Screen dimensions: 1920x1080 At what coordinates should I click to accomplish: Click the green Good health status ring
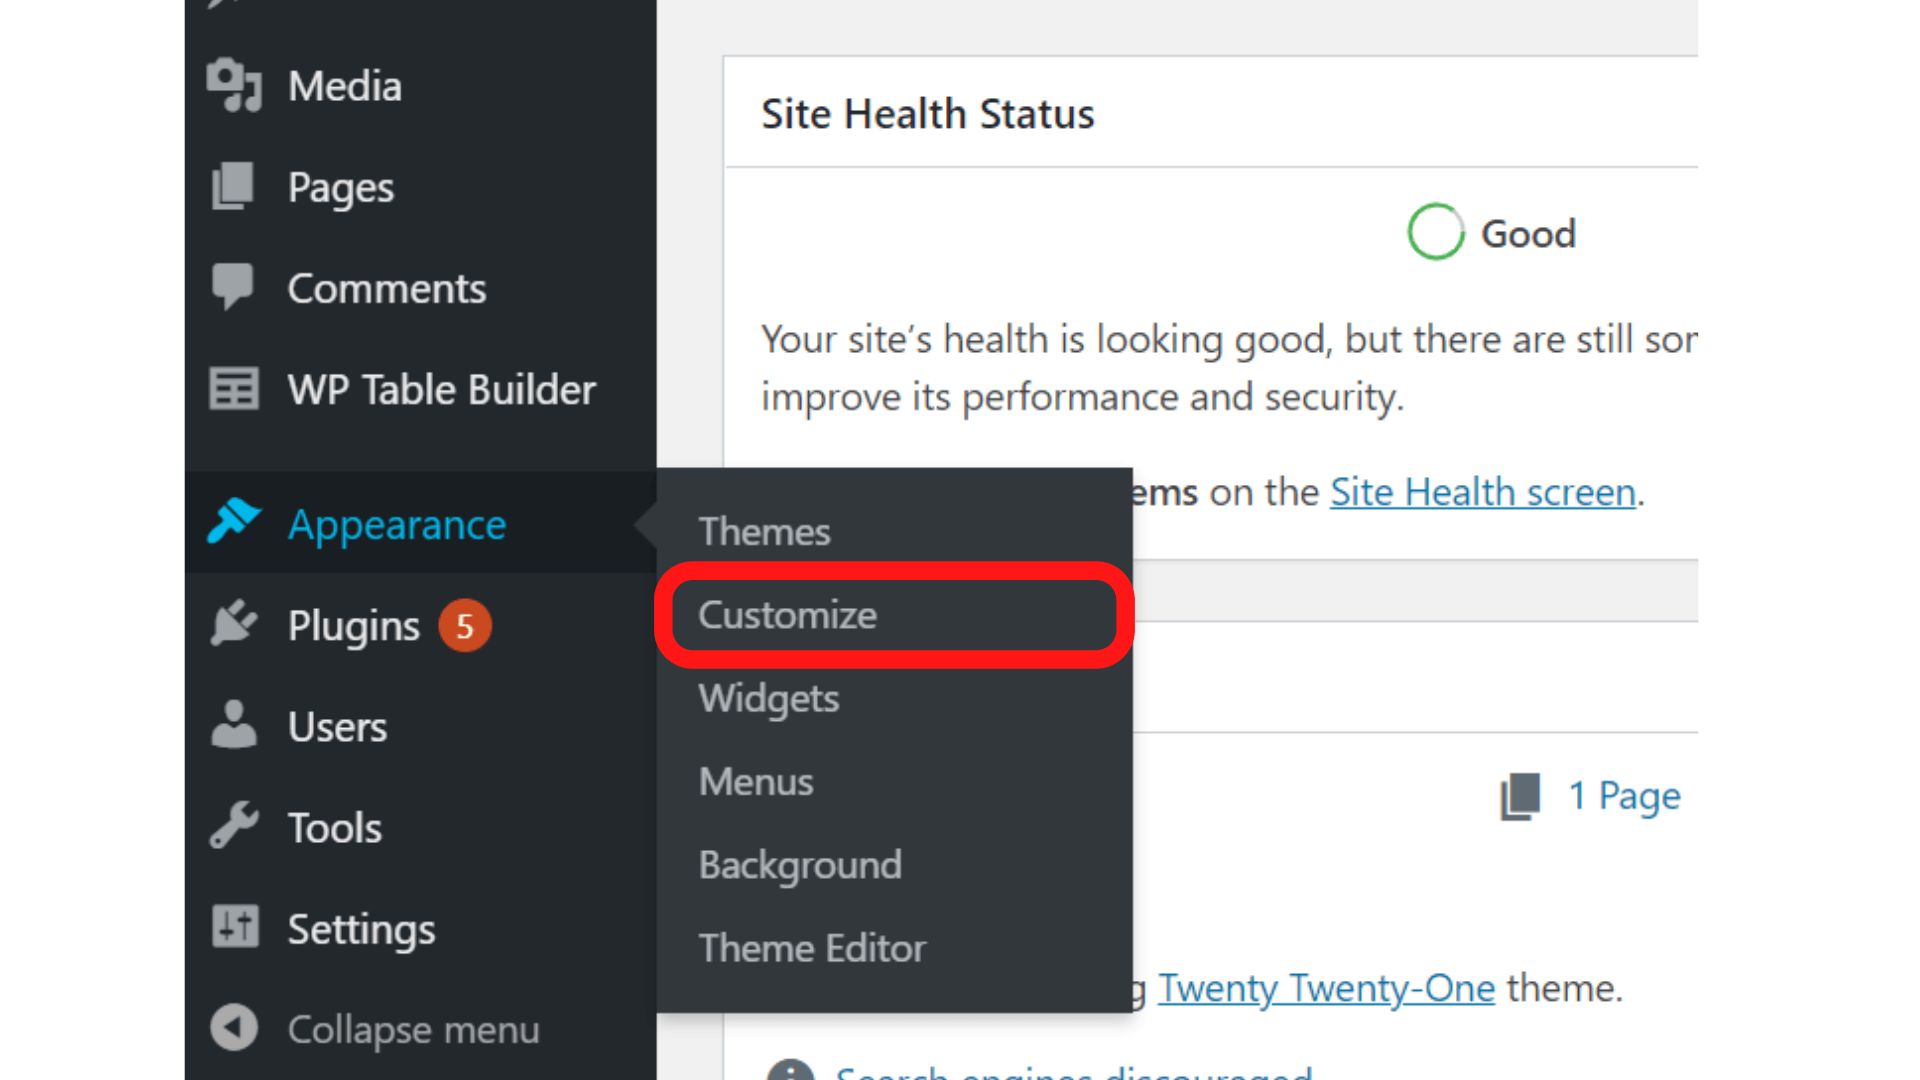[1435, 231]
